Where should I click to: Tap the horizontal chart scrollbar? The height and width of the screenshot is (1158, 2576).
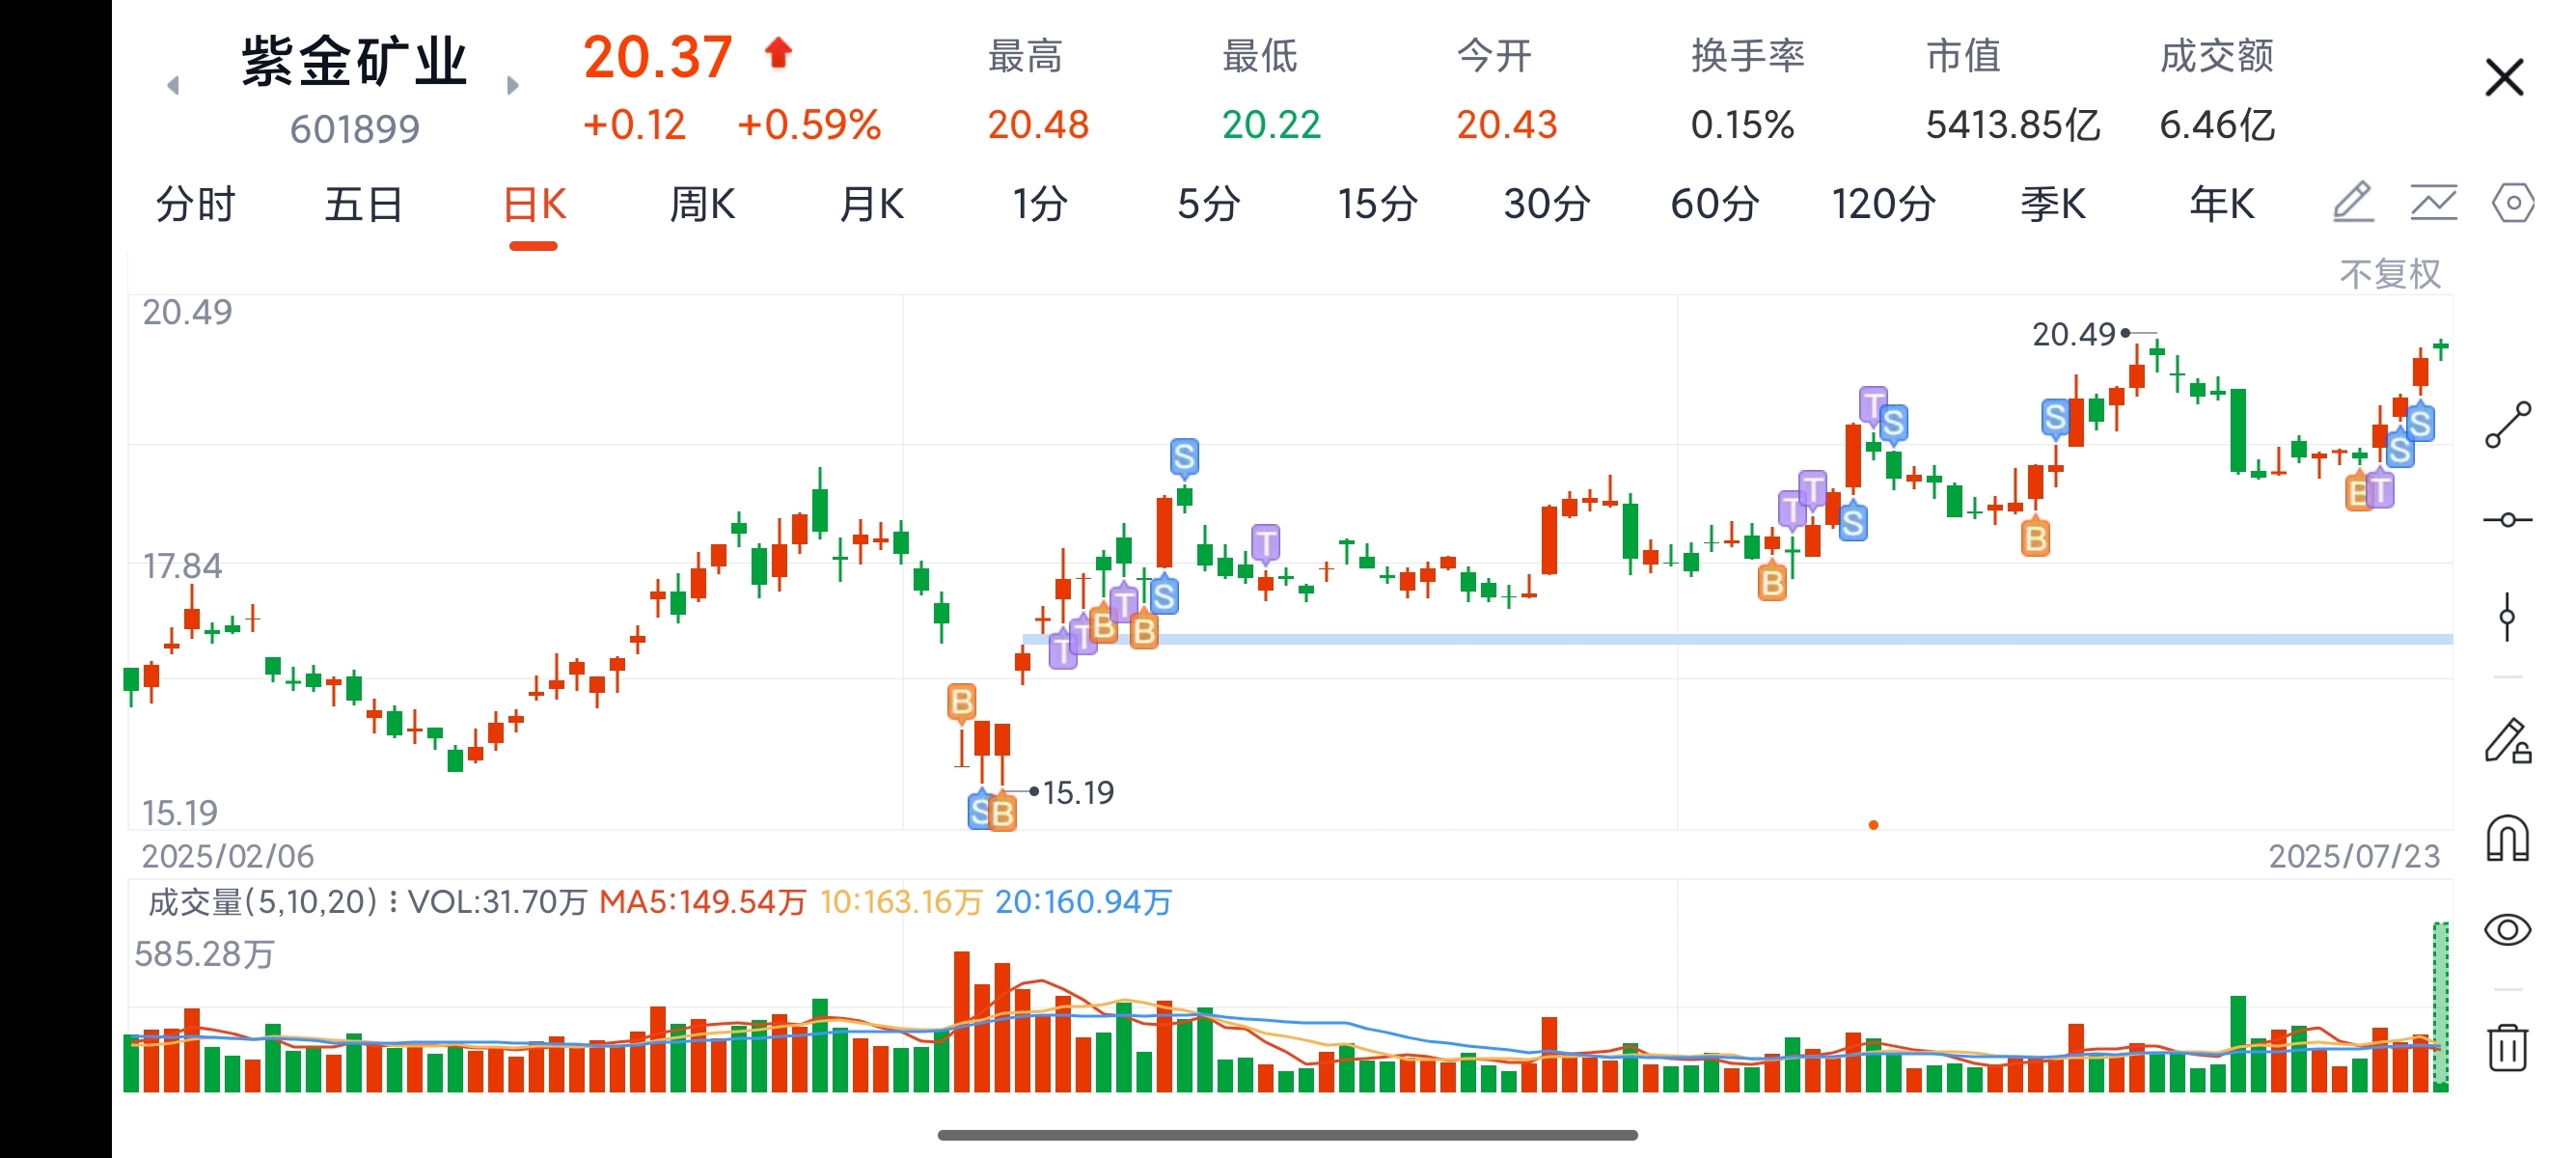[x=1287, y=1135]
